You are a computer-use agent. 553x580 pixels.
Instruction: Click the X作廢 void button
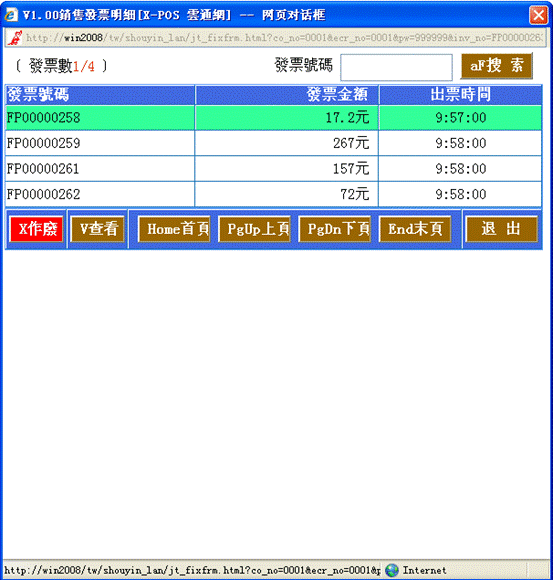pyautogui.click(x=37, y=229)
